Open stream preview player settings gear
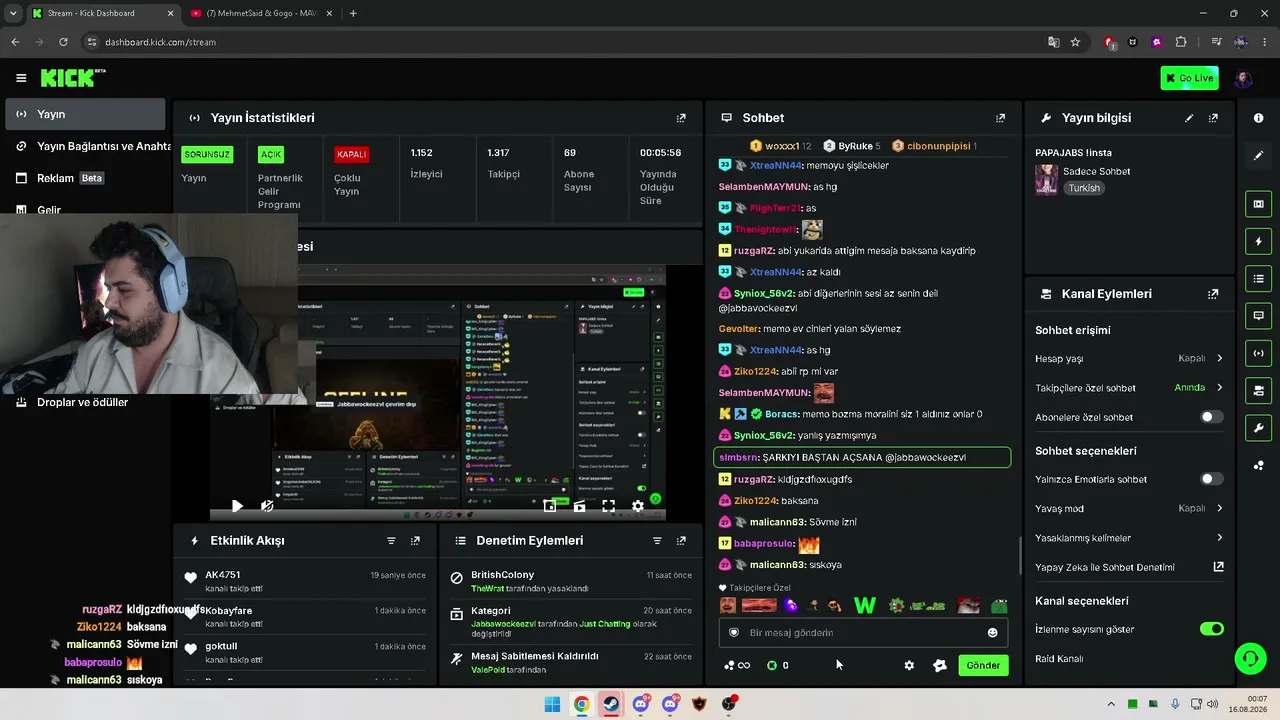Screen dimensions: 1280x720 click(x=638, y=507)
